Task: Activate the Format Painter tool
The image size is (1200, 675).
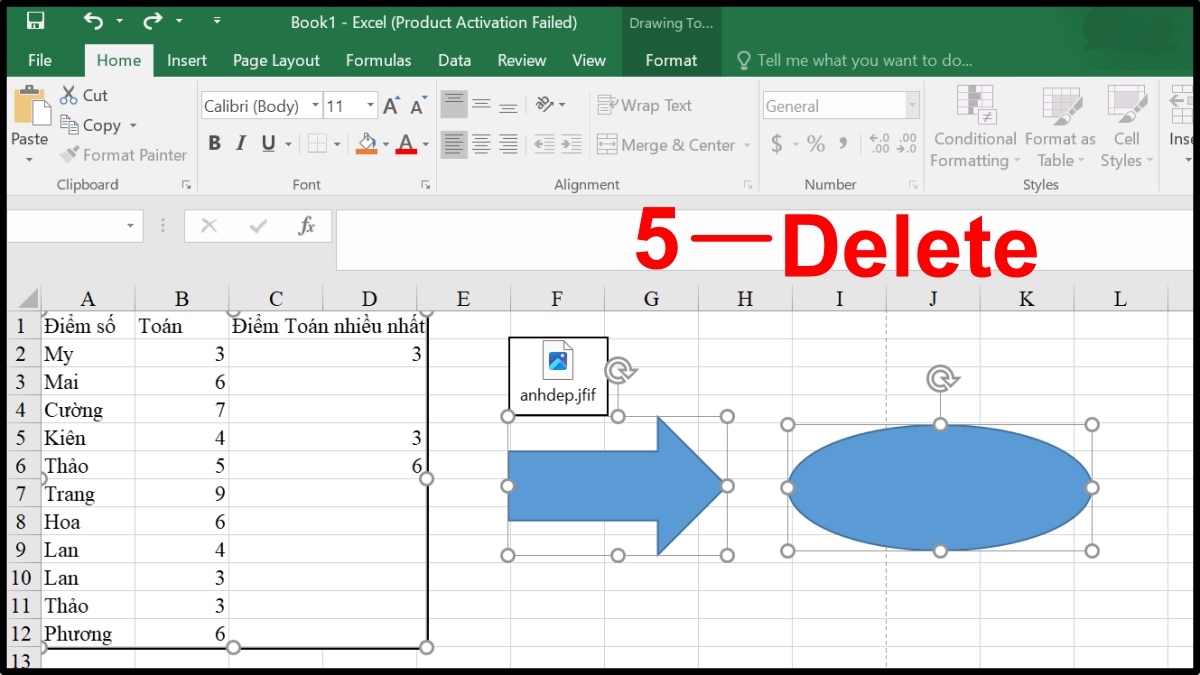Action: click(123, 155)
